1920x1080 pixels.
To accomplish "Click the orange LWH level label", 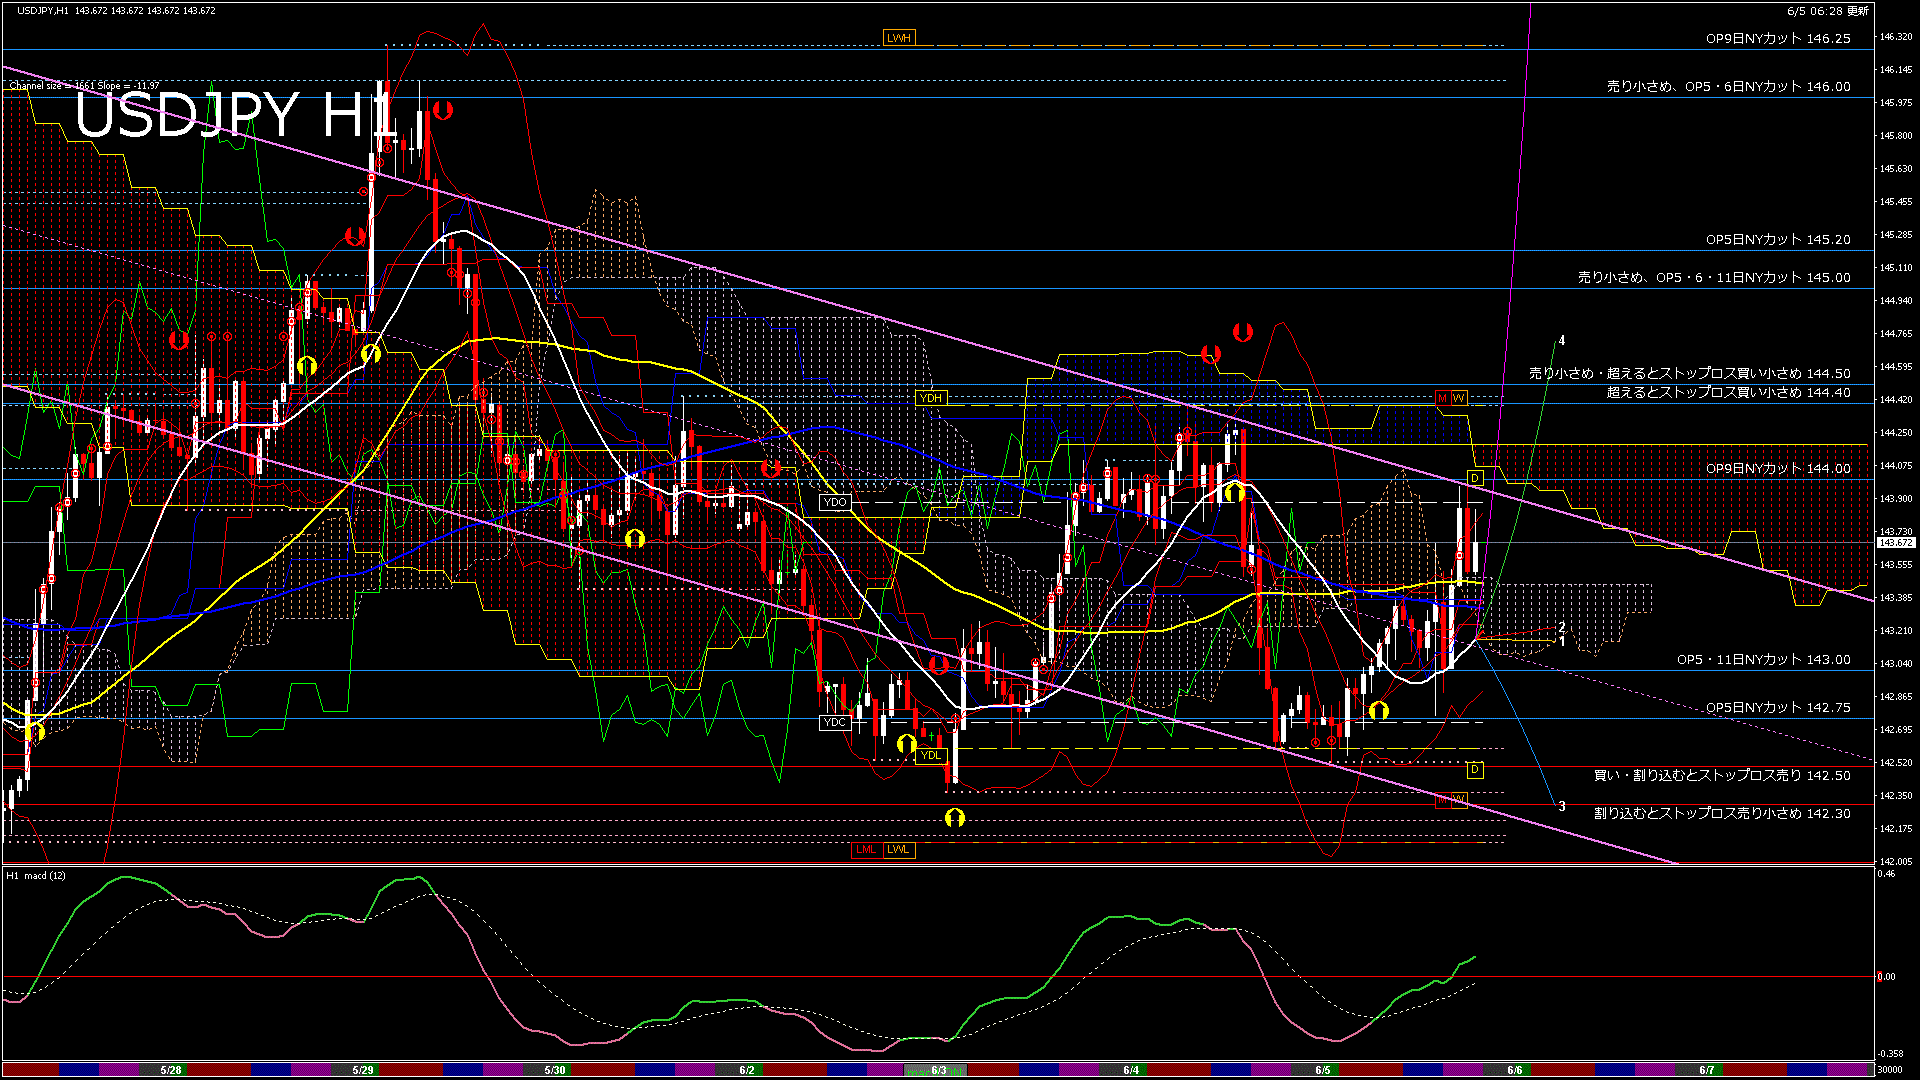I will 898,38.
